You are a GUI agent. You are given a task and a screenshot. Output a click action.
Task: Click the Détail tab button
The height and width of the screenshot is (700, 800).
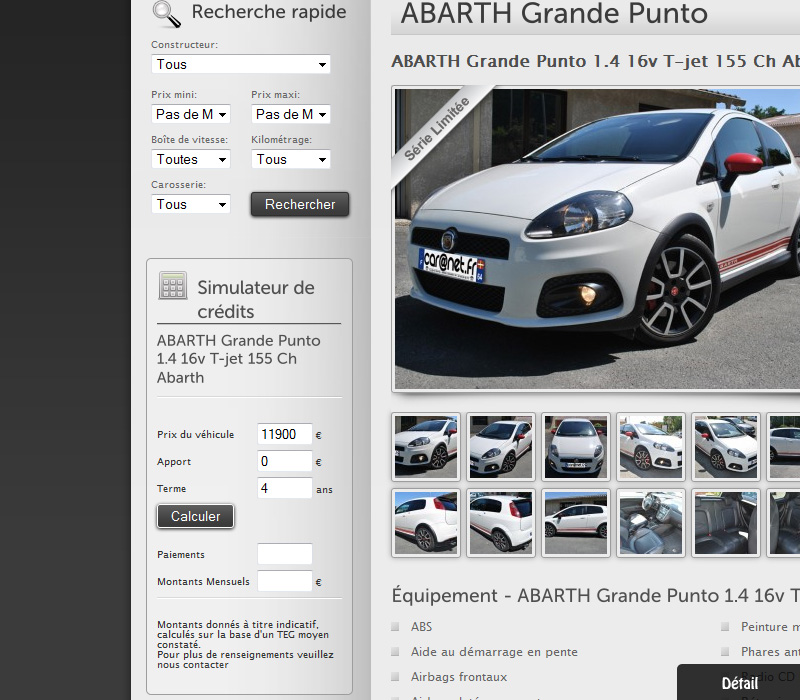pyautogui.click(x=739, y=683)
